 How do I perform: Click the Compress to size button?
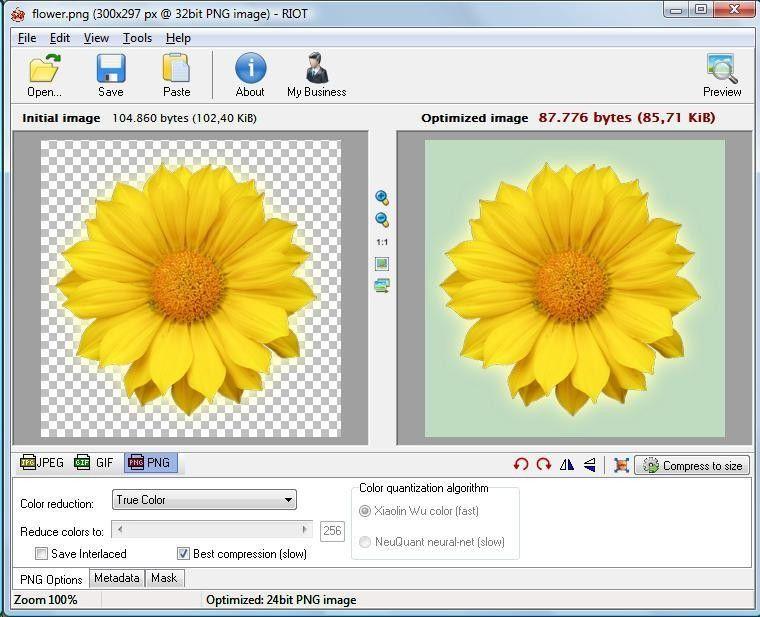pos(693,465)
